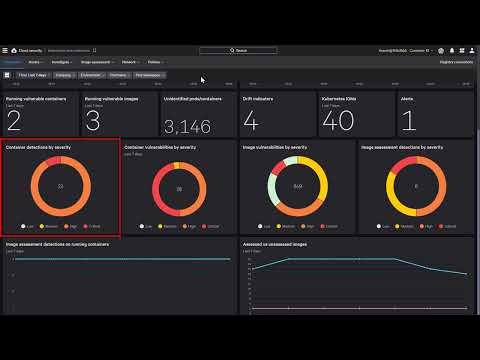The height and width of the screenshot is (360, 480).
Task: Toggle High legend in Container vulnerabilities chart
Action: (x=189, y=226)
